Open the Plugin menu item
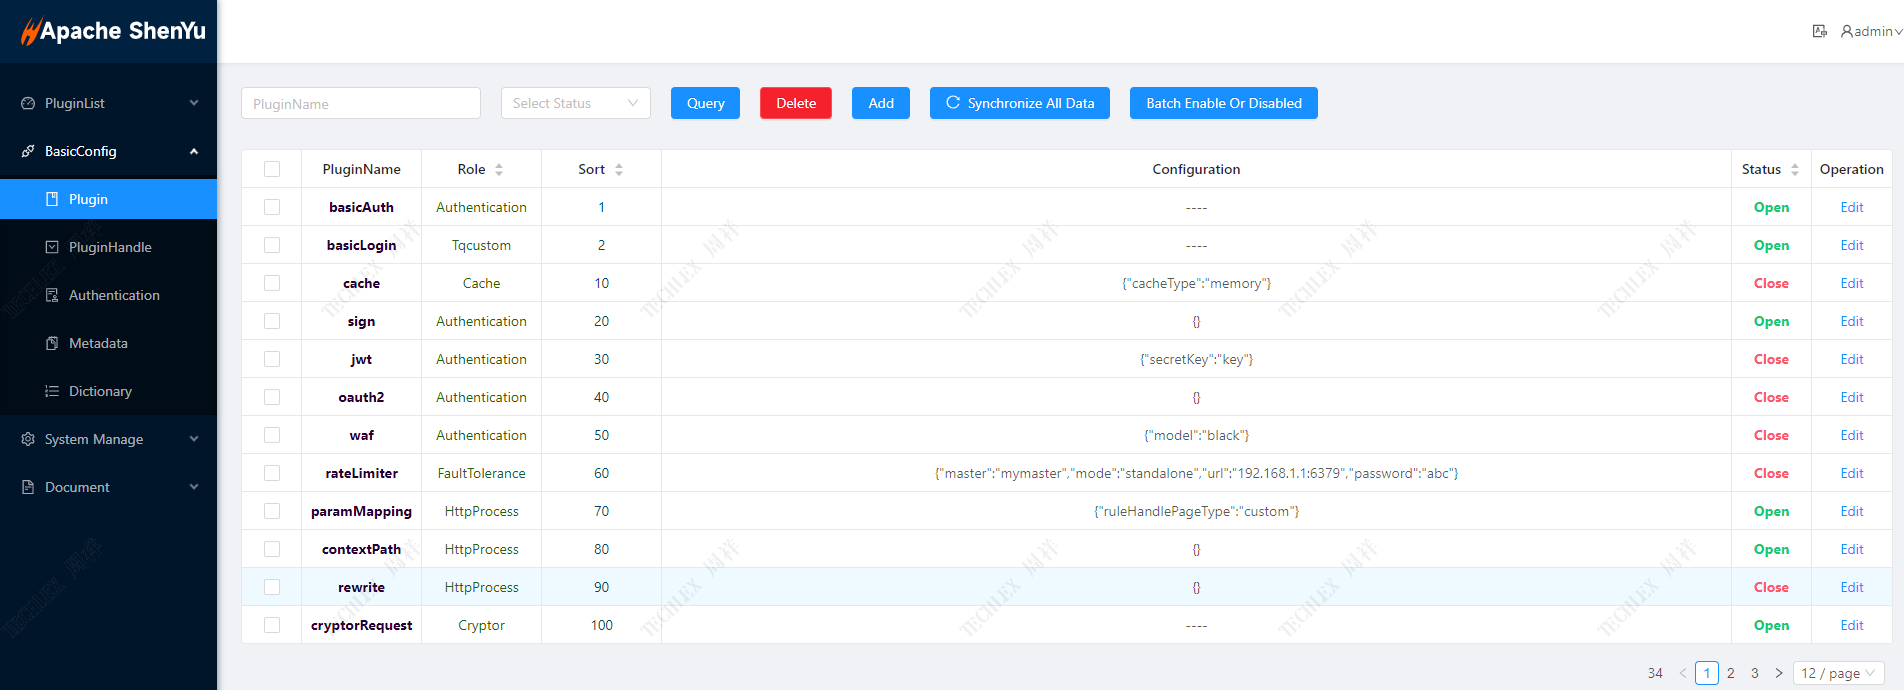 point(108,199)
